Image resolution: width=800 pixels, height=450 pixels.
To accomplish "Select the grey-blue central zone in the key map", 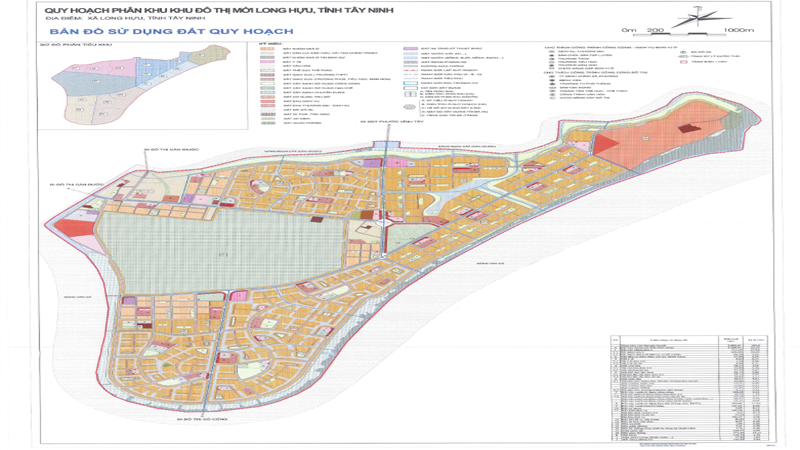I will 94,81.
